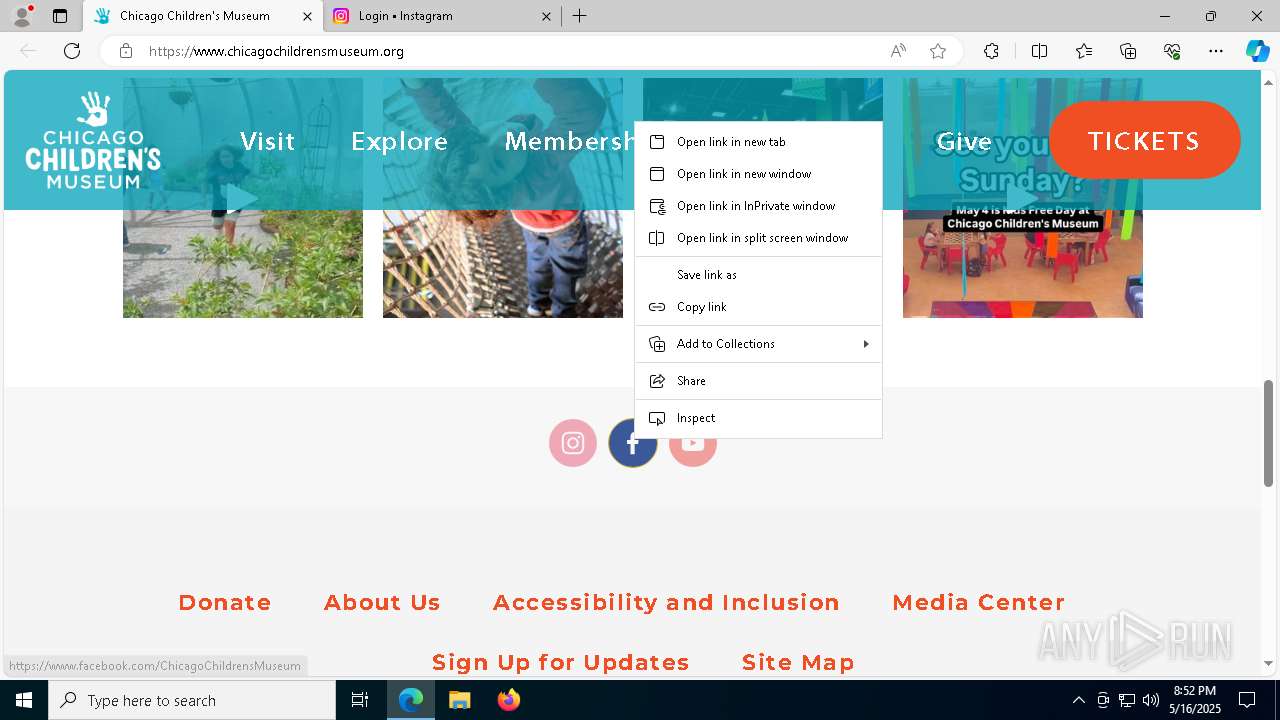Viewport: 1280px width, 720px height.
Task: Open the Media Center footer link
Action: pyautogui.click(x=978, y=602)
